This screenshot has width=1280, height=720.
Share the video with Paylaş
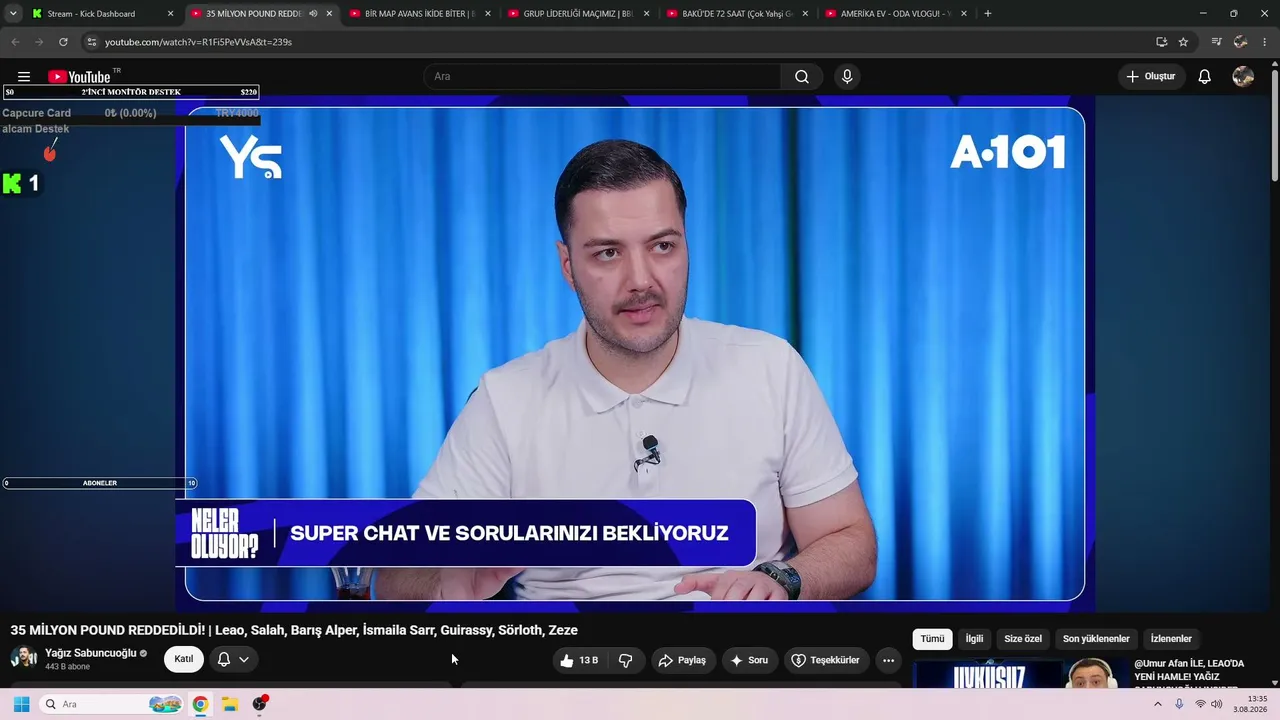[x=681, y=660]
